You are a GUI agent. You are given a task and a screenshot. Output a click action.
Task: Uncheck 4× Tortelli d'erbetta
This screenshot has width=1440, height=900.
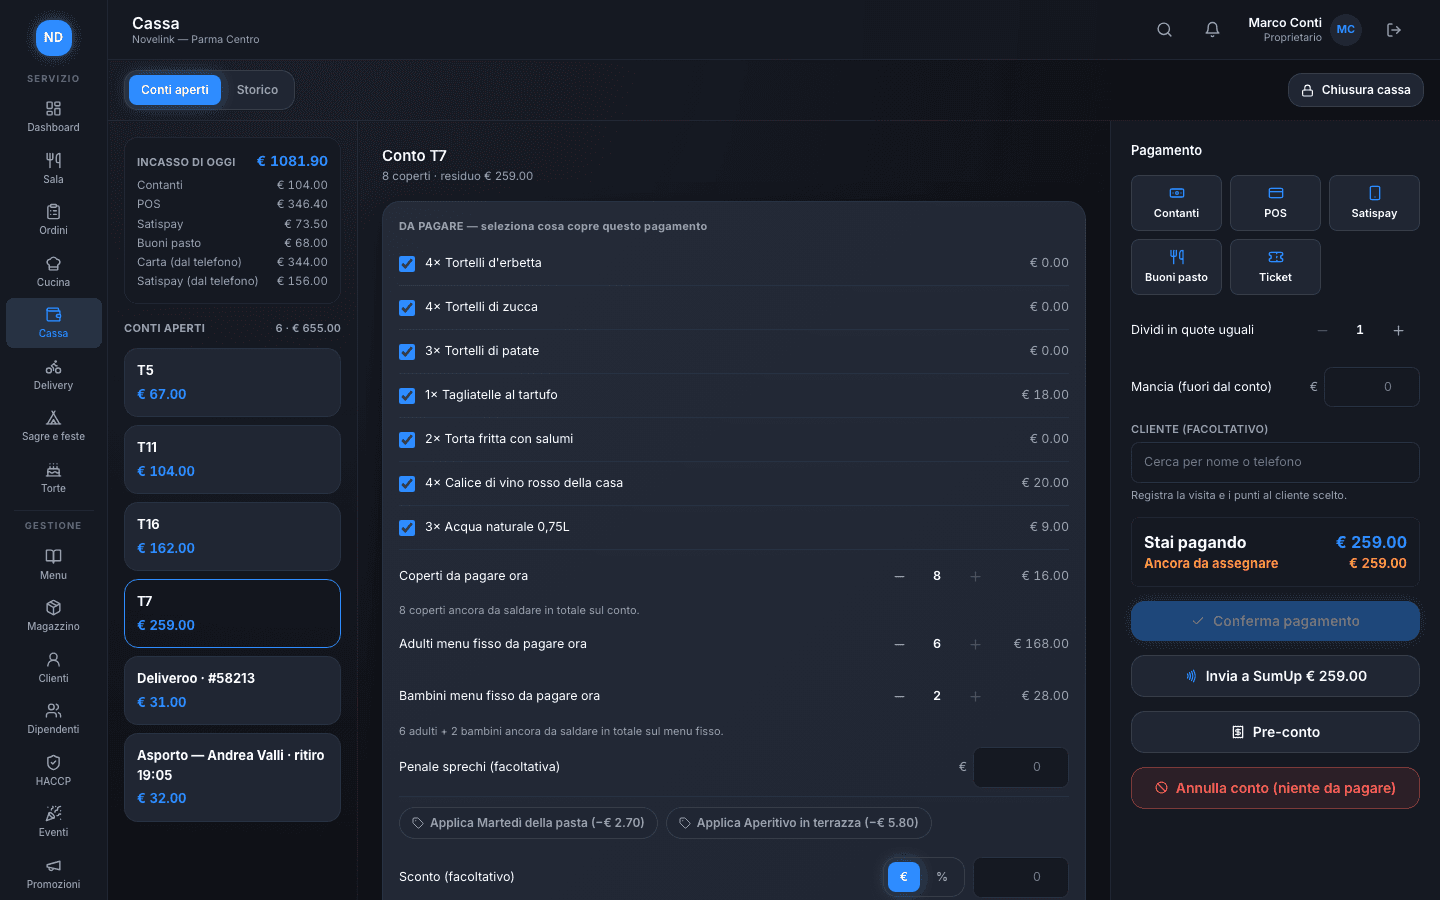pos(407,264)
